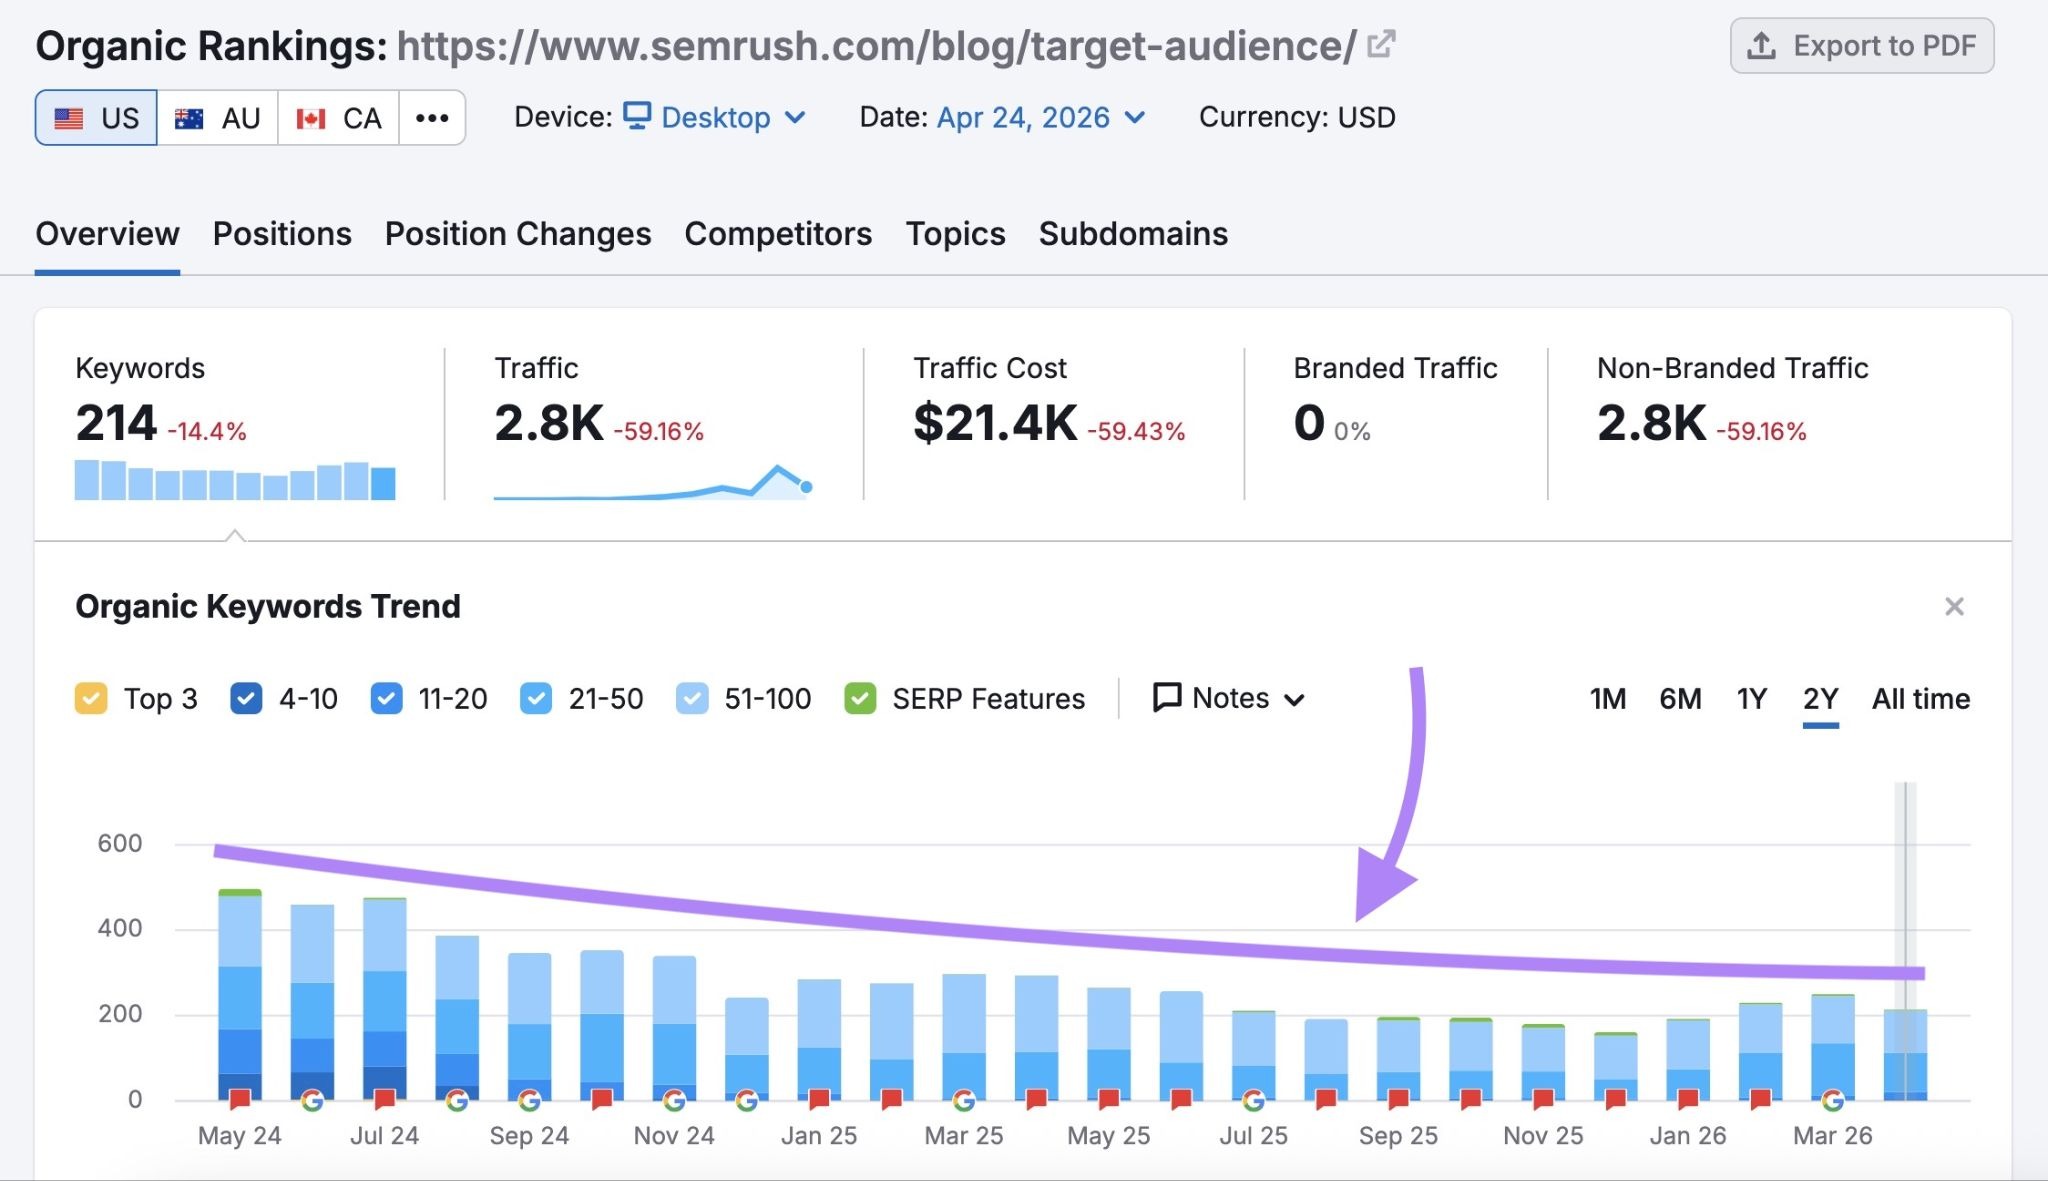Set chart range to All time
Viewport: 2048px width, 1181px height.
1921,699
